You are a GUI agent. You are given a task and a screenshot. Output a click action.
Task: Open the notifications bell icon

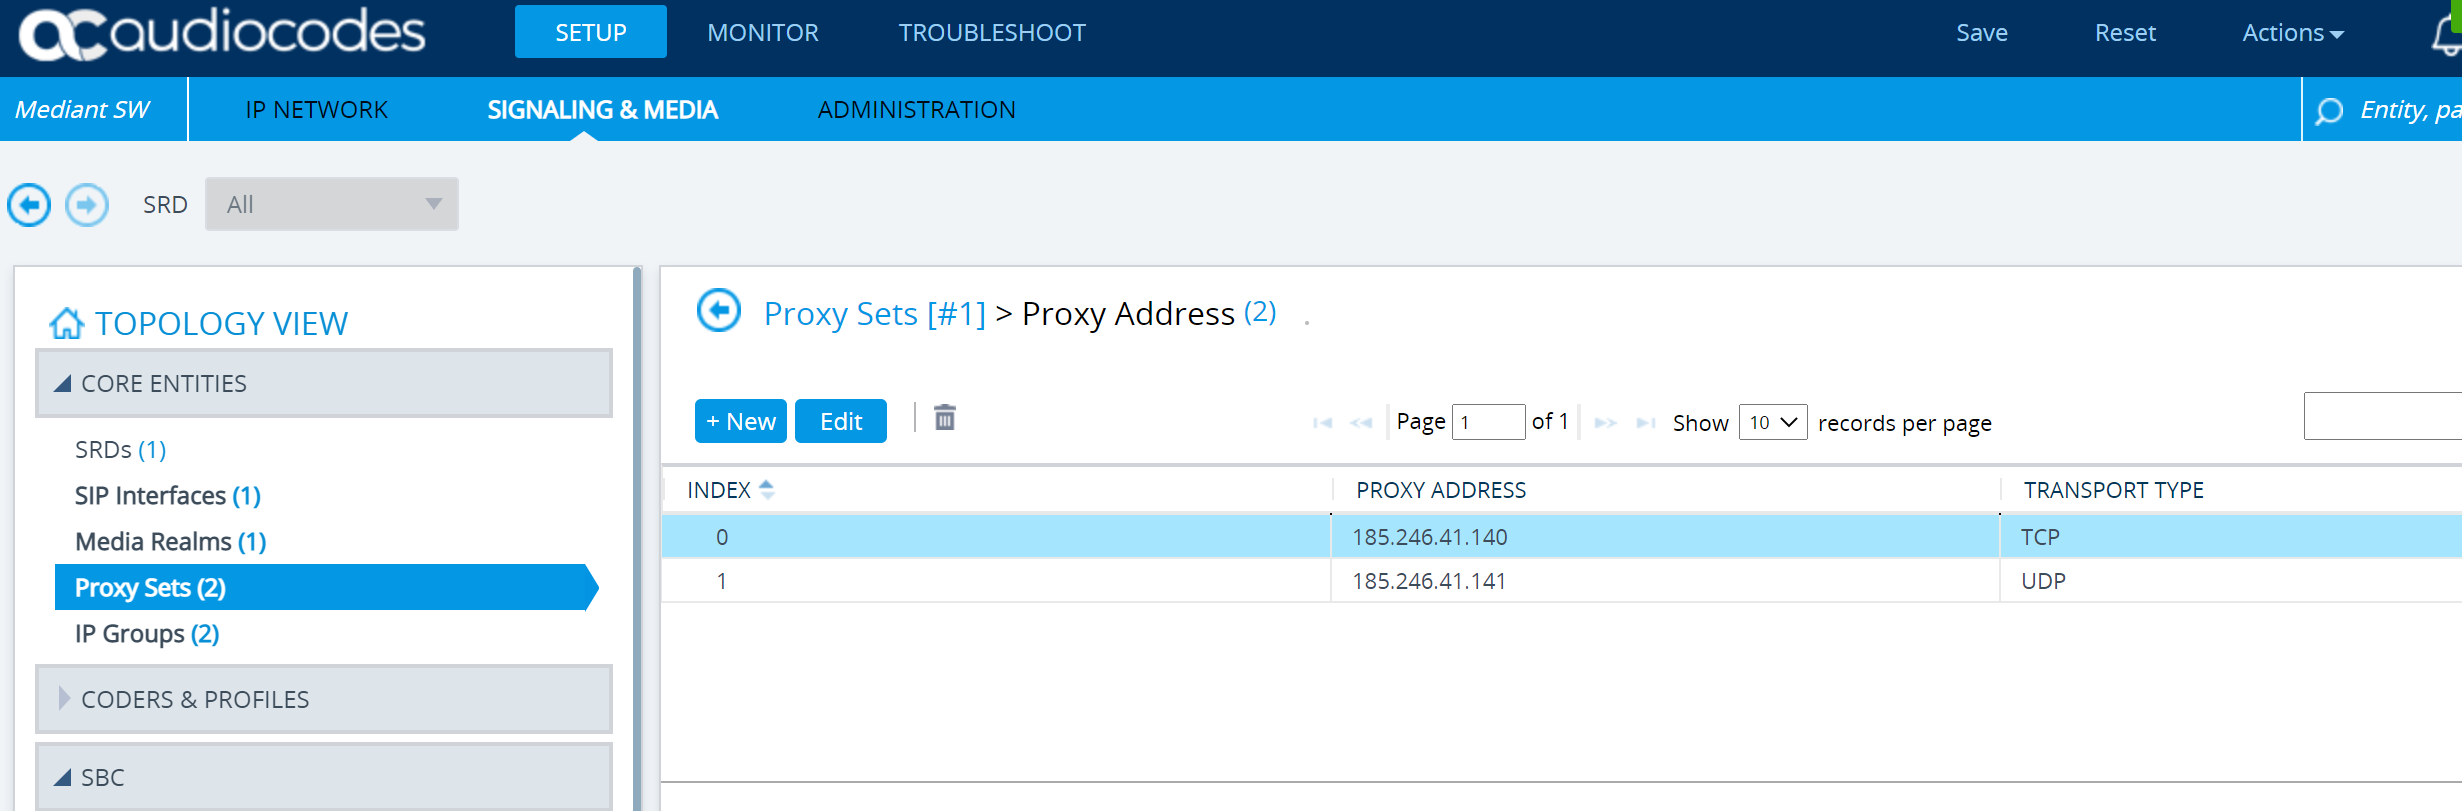(2447, 35)
